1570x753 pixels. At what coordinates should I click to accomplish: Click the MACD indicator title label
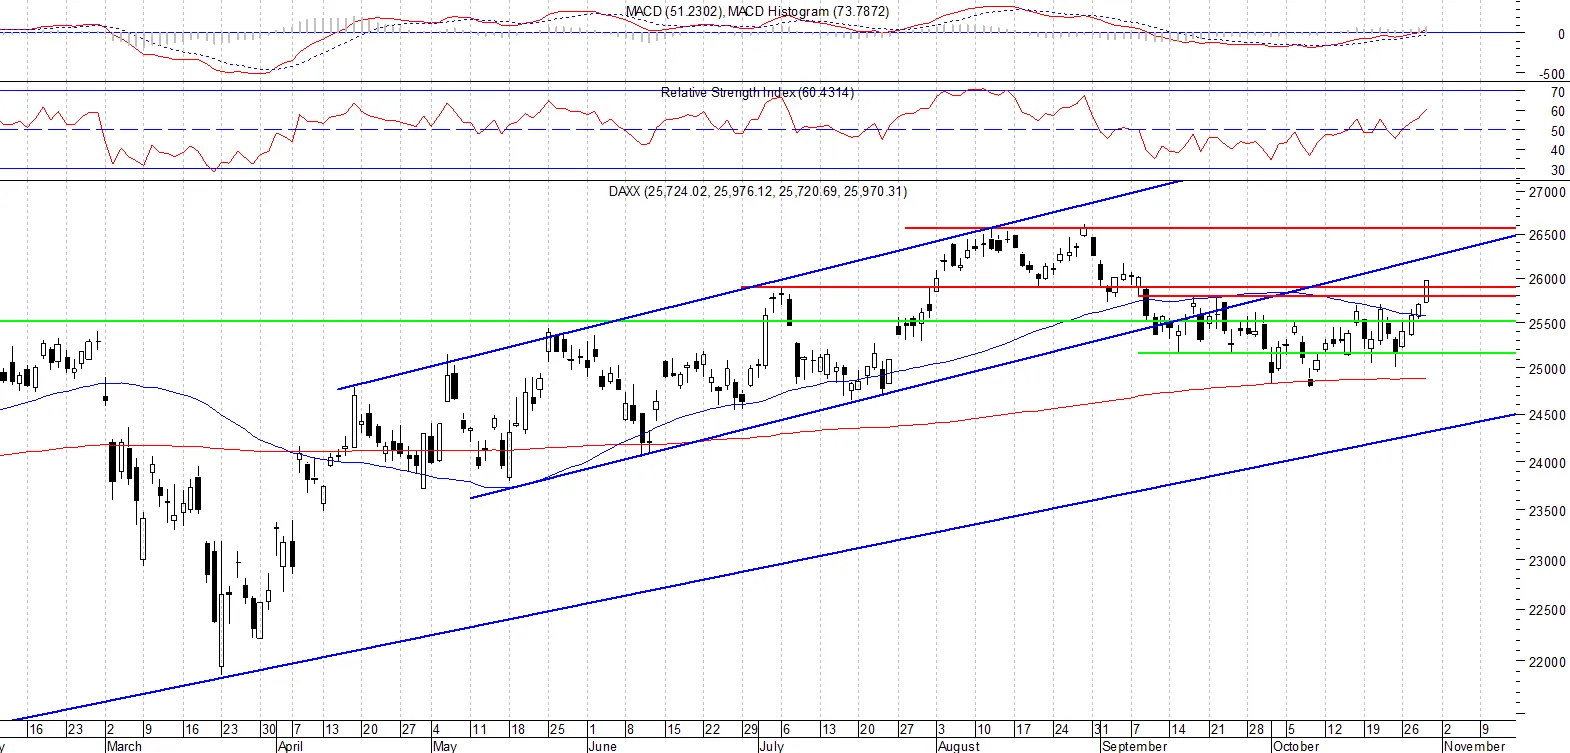757,12
